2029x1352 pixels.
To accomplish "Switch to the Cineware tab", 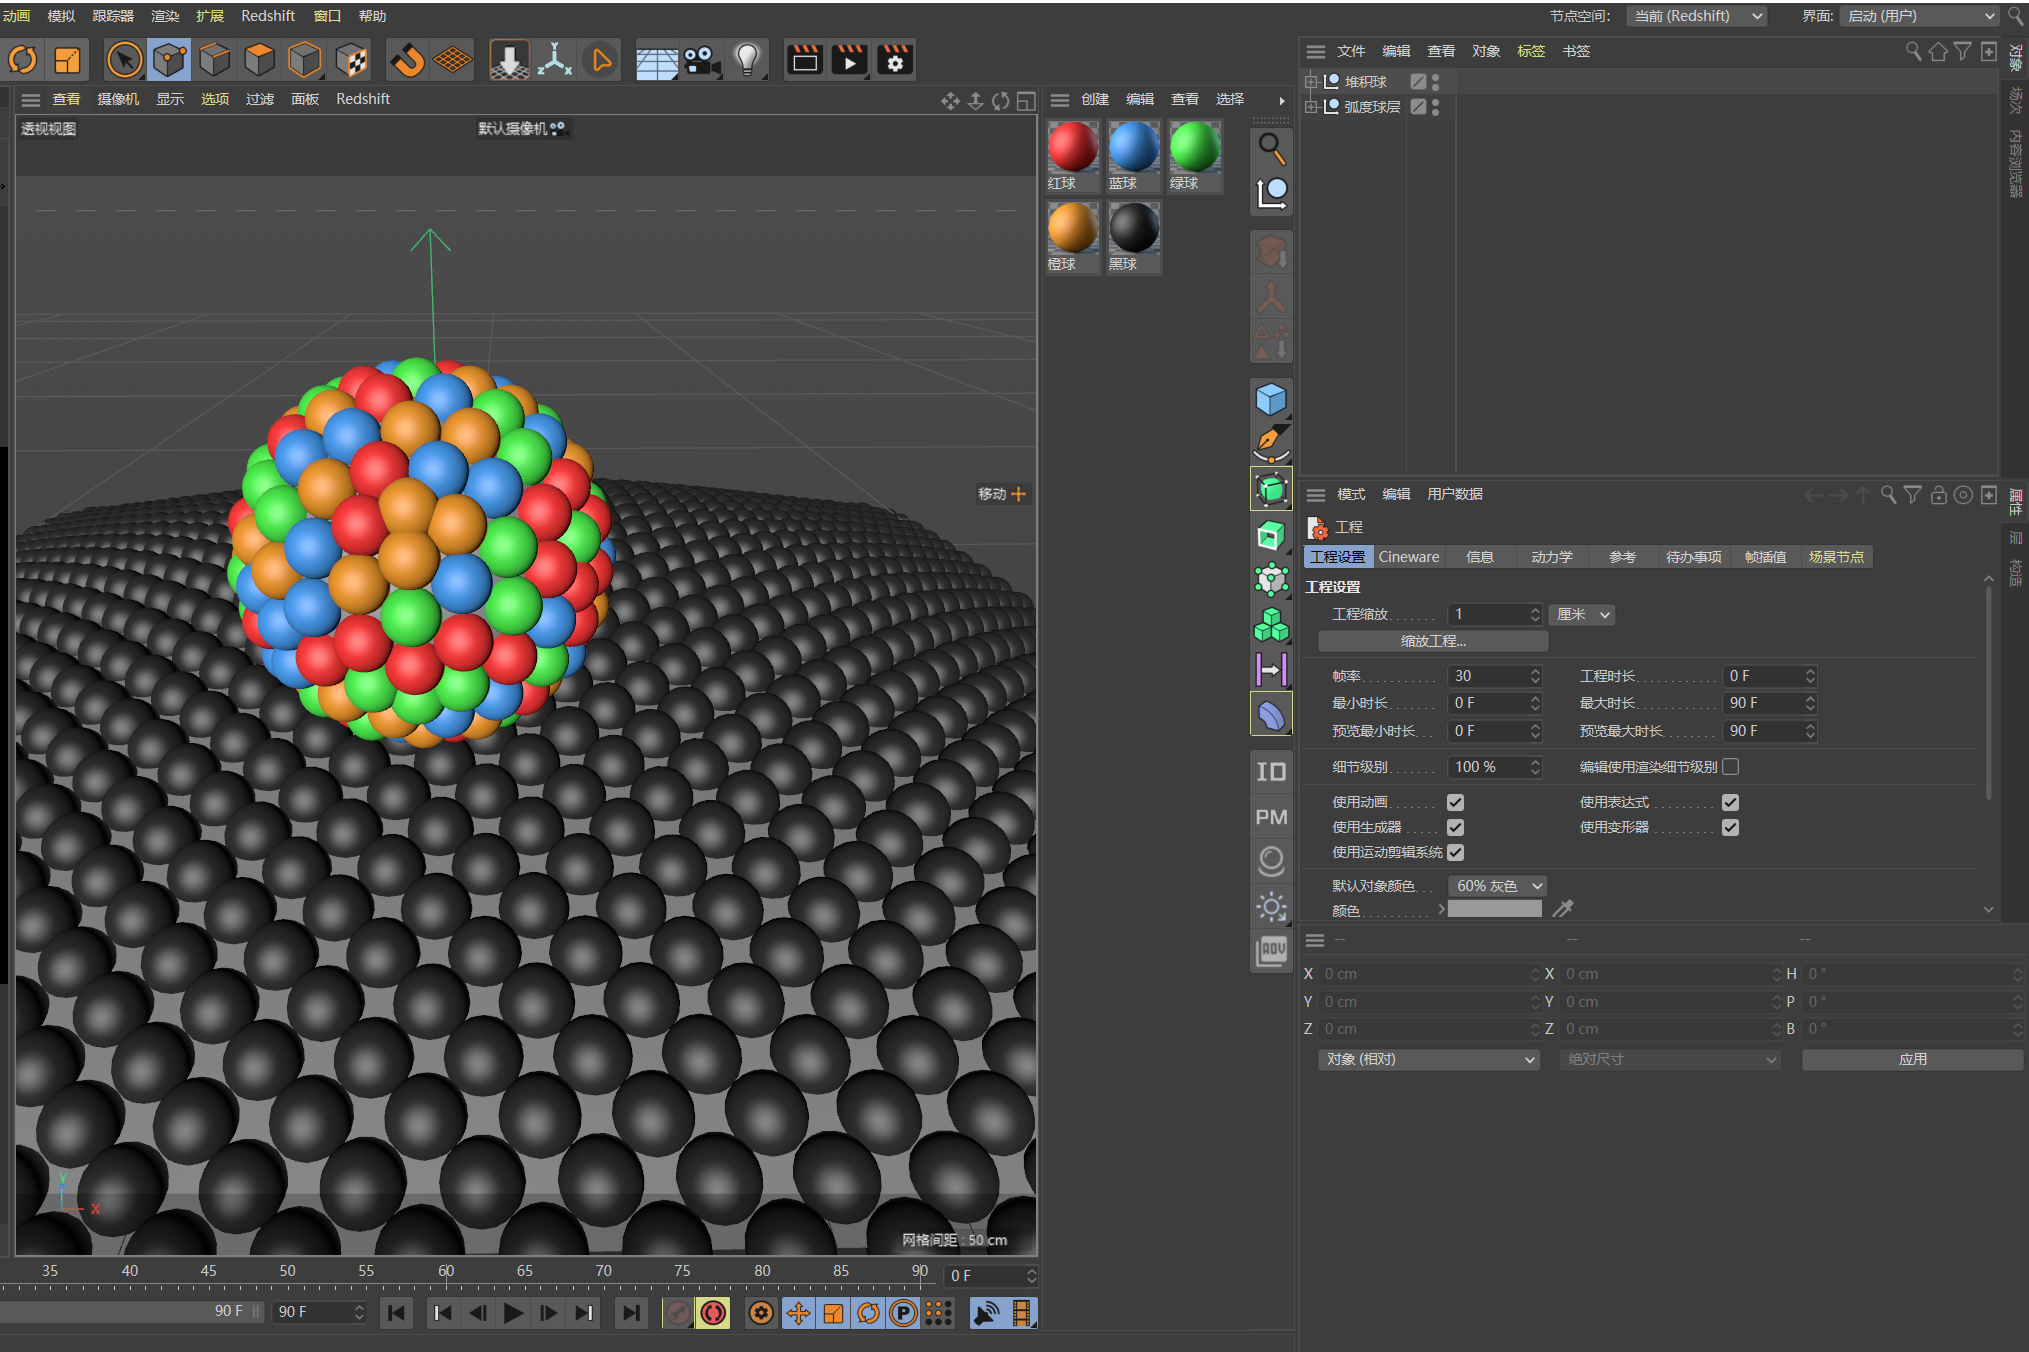I will pyautogui.click(x=1409, y=557).
